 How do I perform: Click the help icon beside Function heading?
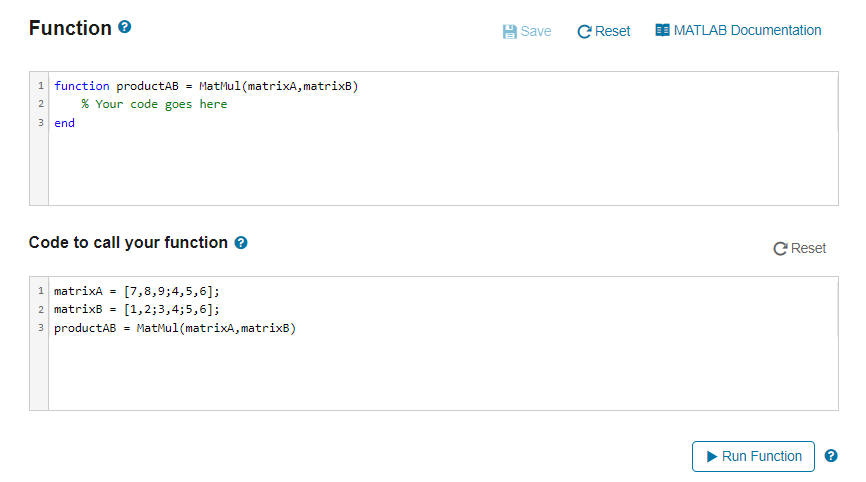point(125,27)
